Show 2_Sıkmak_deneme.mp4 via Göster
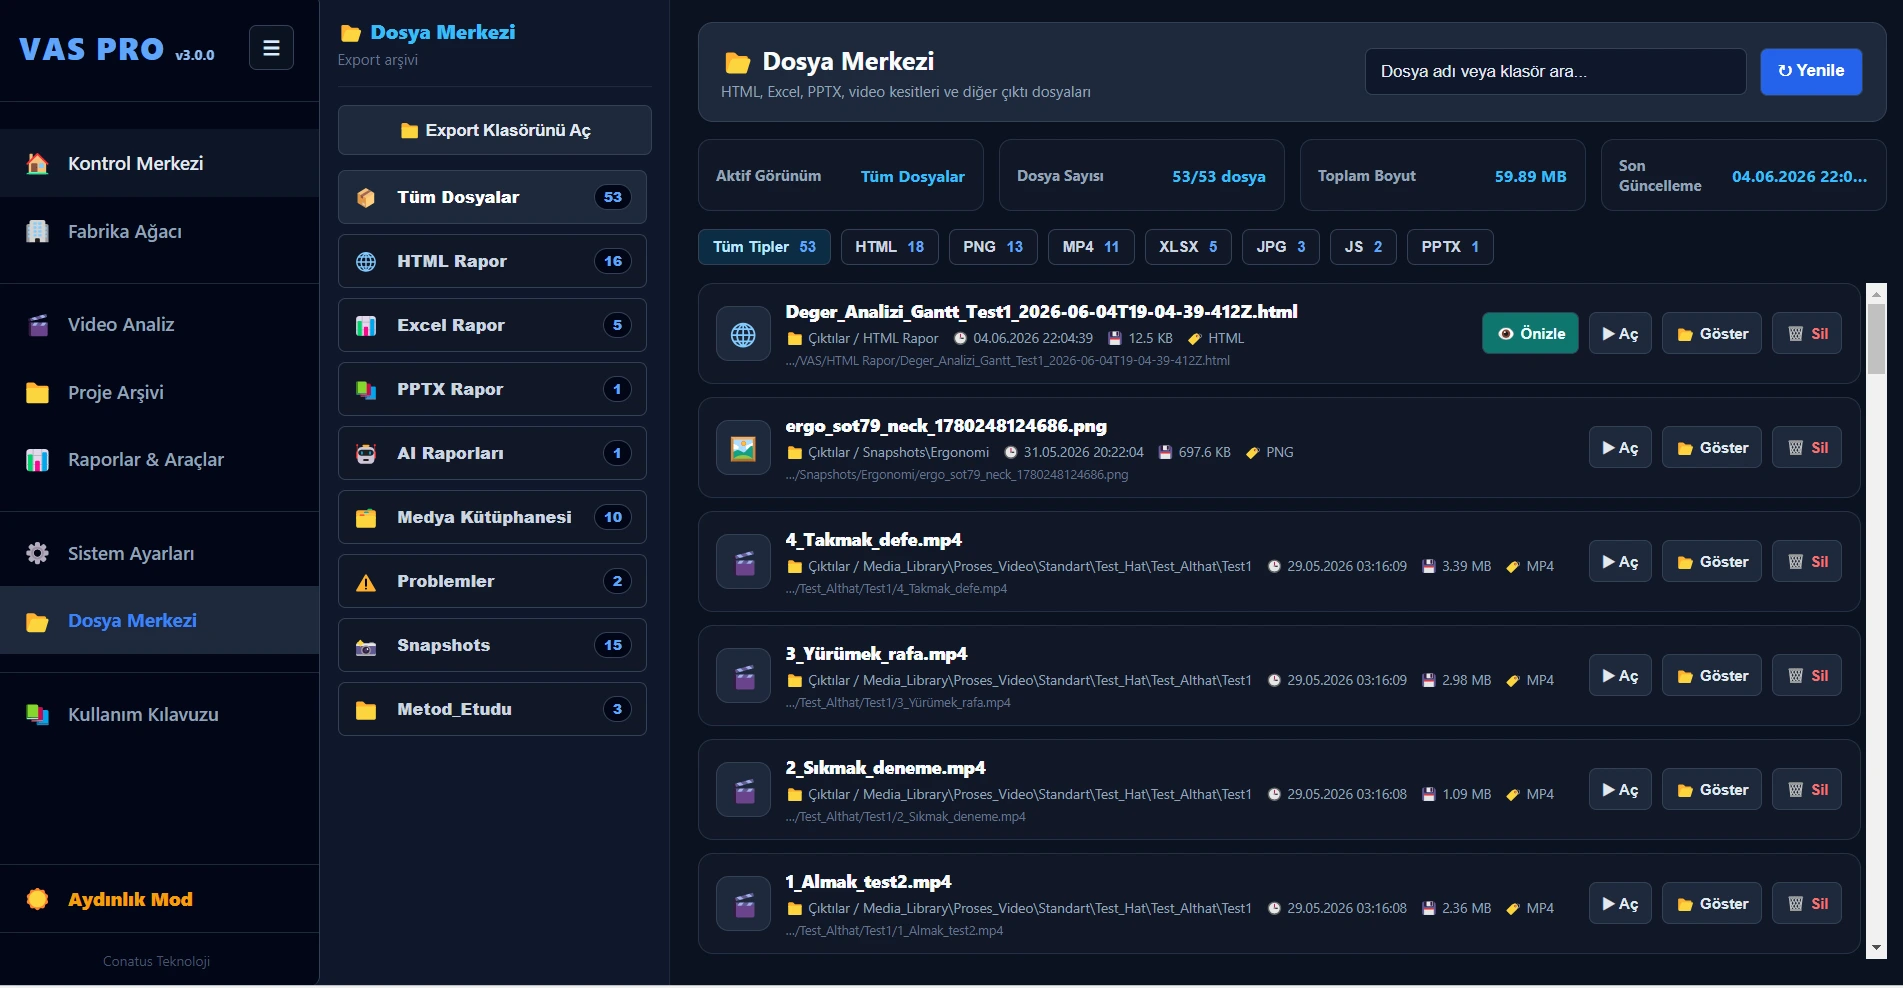Screen dimensions: 1903x988 1712,789
